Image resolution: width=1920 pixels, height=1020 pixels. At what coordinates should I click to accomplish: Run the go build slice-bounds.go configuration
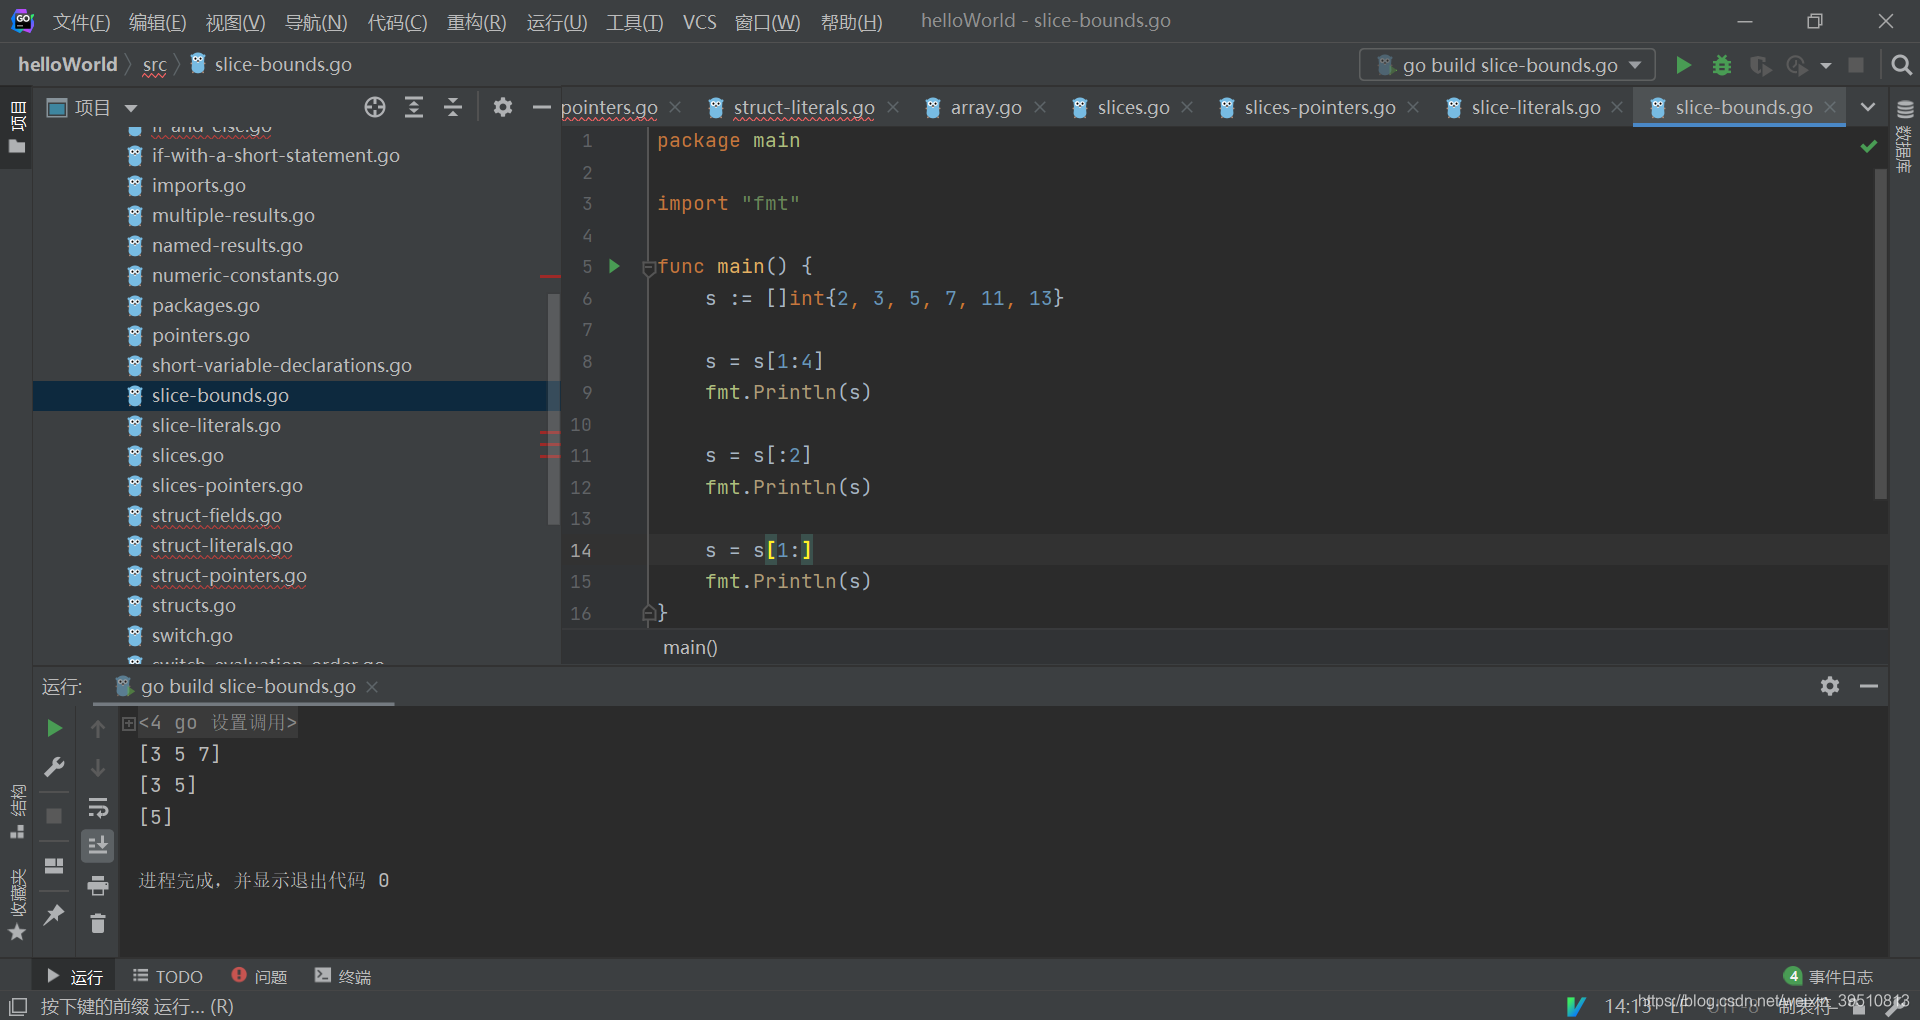point(1683,65)
